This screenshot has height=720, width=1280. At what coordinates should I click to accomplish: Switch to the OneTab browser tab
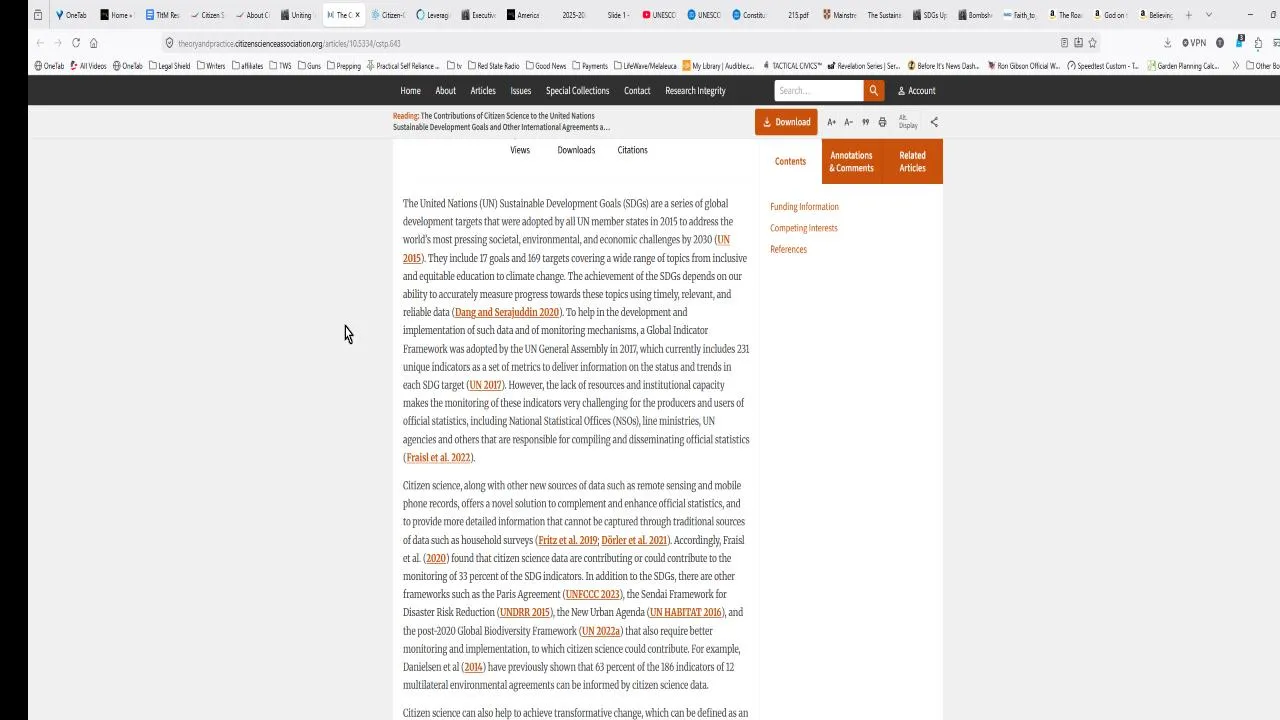coord(70,15)
